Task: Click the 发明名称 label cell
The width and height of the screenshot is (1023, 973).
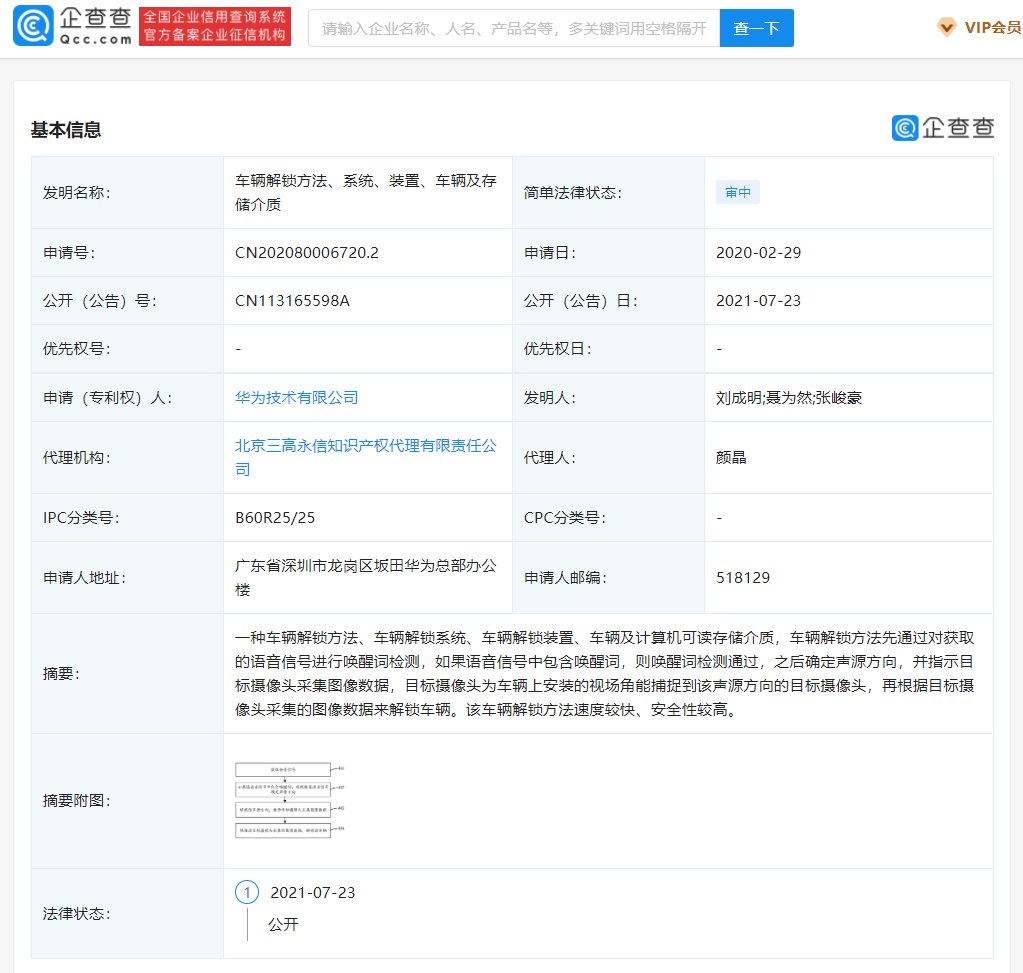Action: (x=127, y=193)
